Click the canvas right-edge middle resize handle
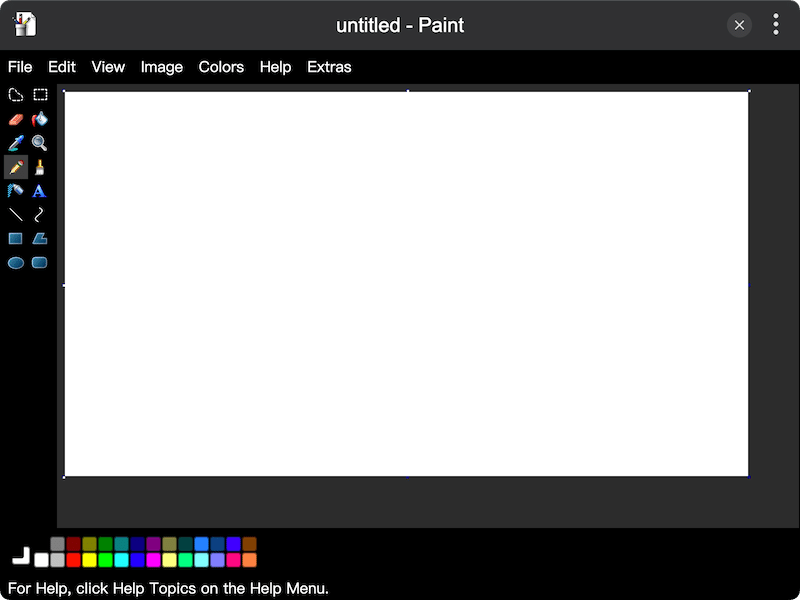800x600 pixels. (x=749, y=285)
